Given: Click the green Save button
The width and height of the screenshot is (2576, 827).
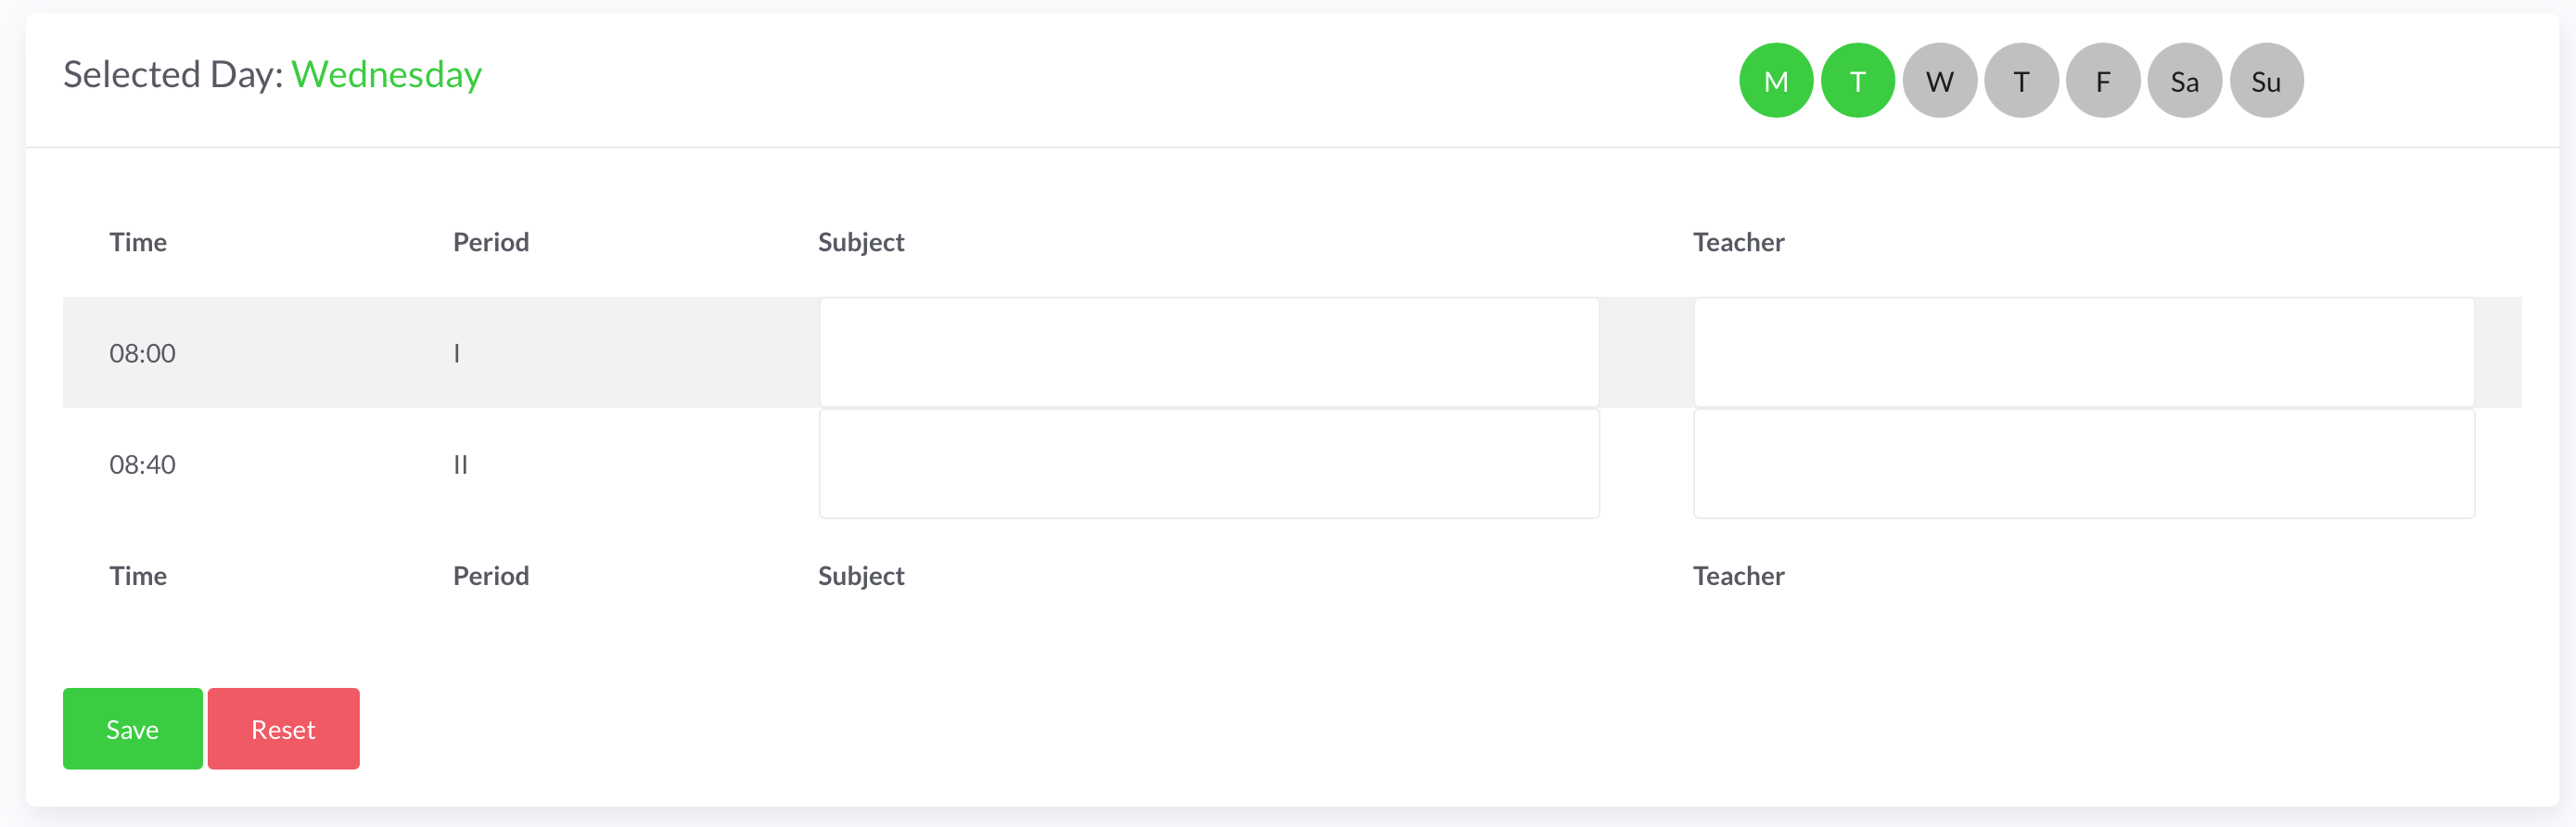Looking at the screenshot, I should tap(133, 729).
